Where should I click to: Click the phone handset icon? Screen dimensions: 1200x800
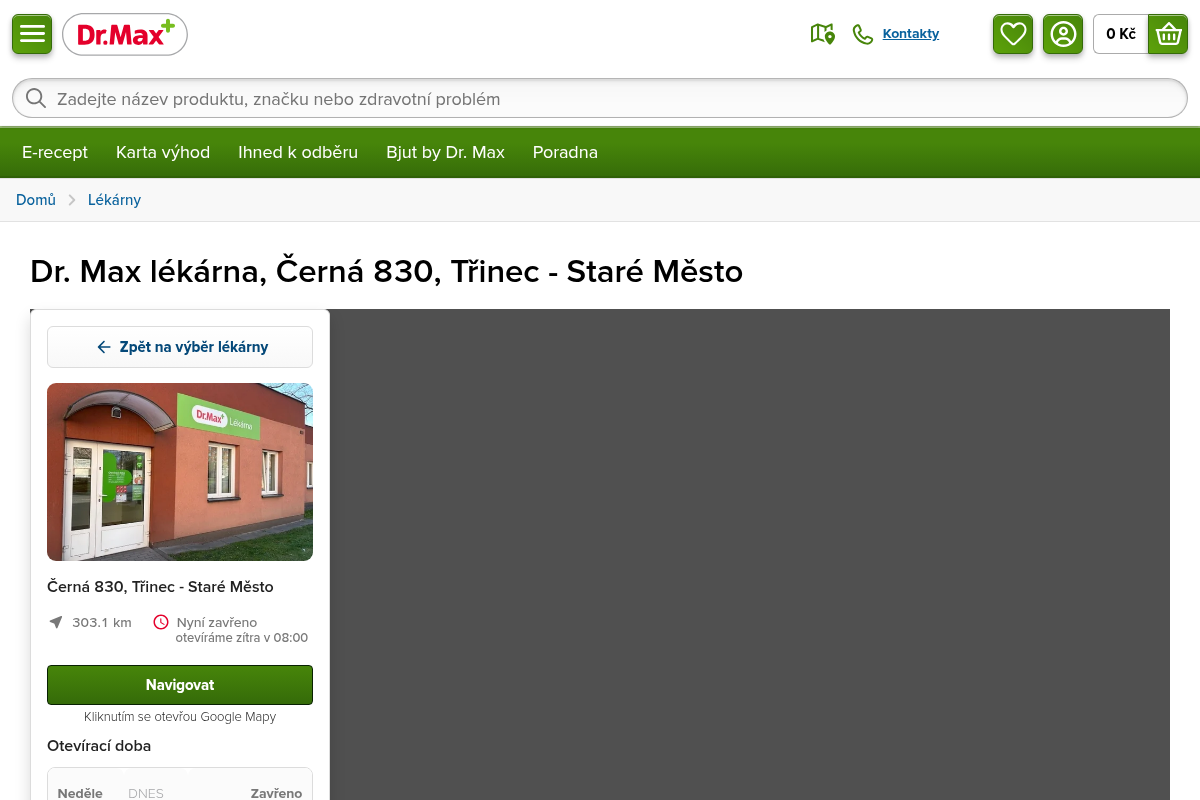(x=862, y=34)
